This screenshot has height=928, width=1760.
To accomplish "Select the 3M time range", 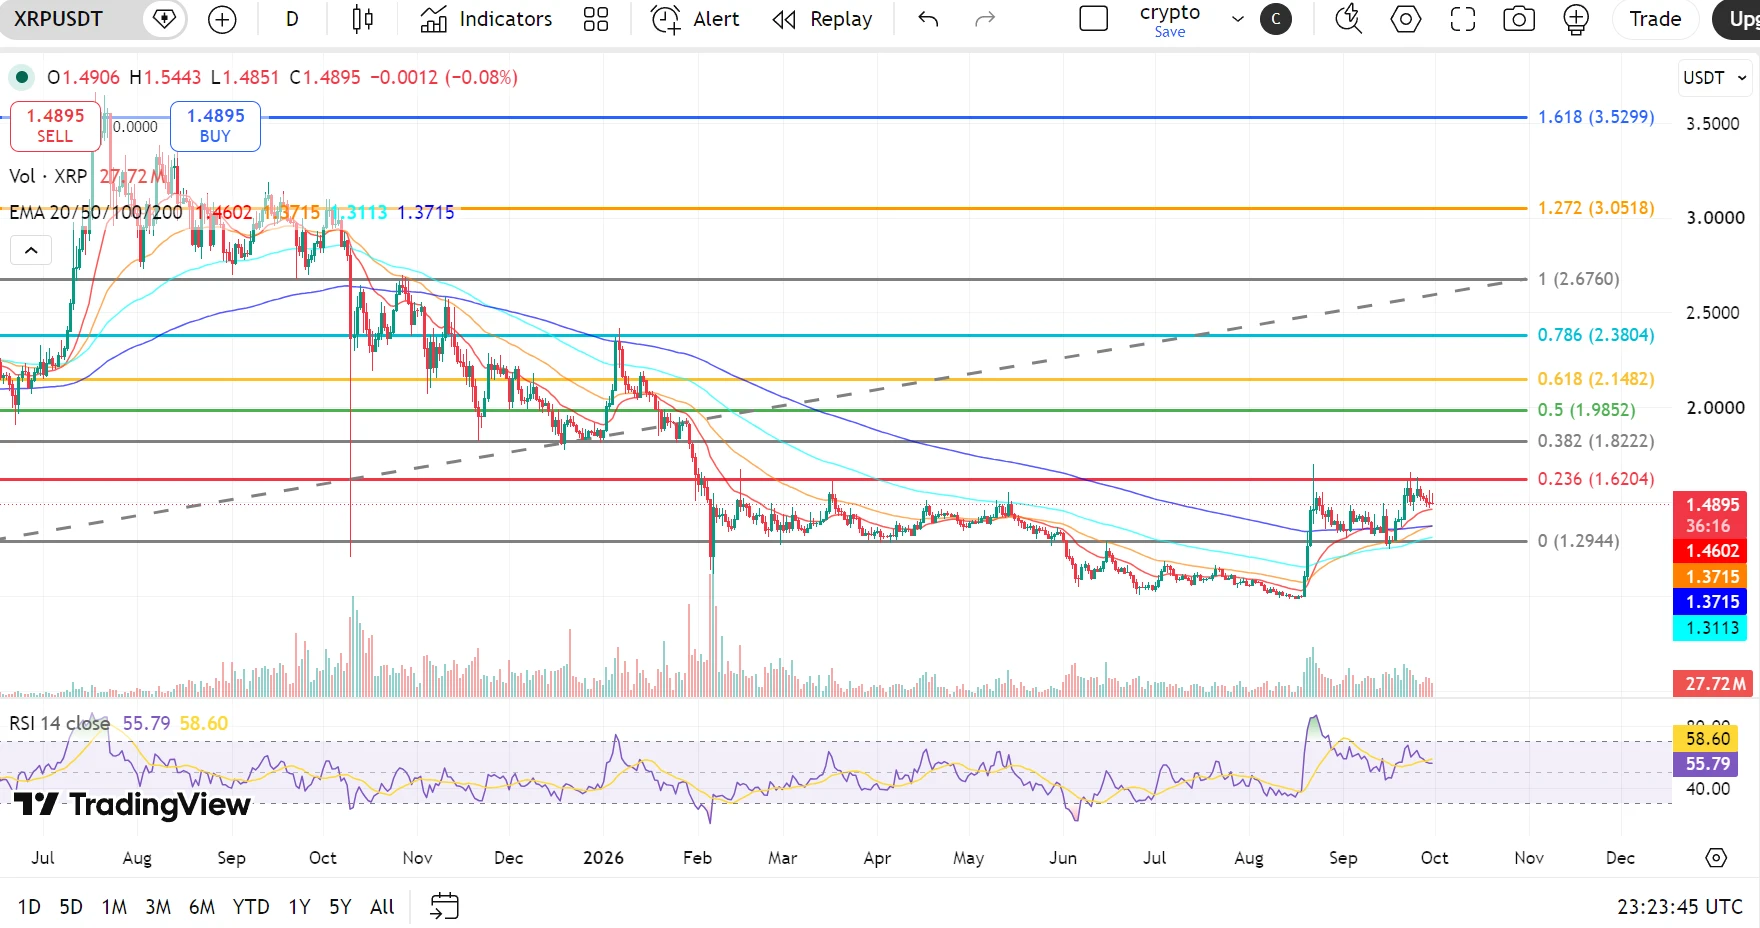I will (158, 907).
